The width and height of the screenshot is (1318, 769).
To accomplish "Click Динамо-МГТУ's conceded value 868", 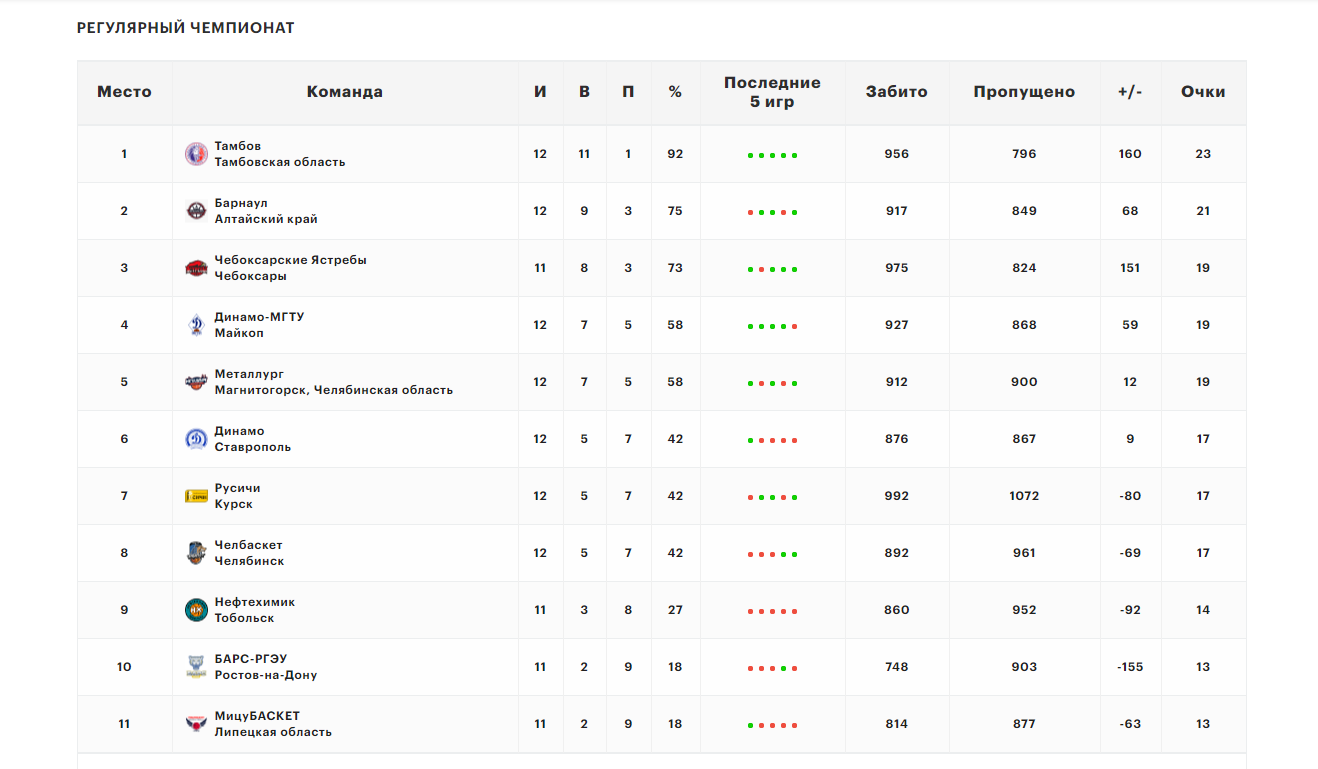I will pyautogui.click(x=1024, y=325).
